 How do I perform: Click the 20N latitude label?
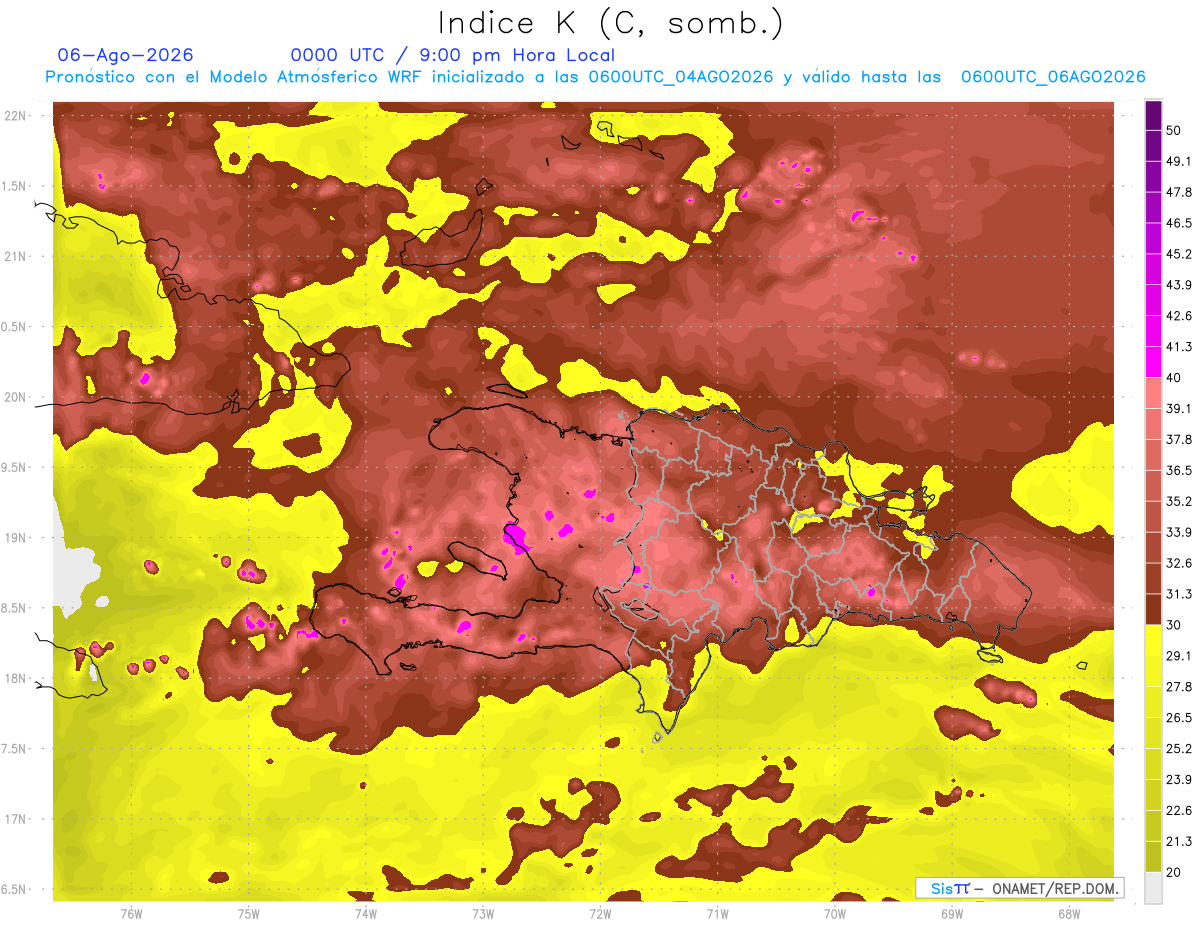pyautogui.click(x=15, y=397)
